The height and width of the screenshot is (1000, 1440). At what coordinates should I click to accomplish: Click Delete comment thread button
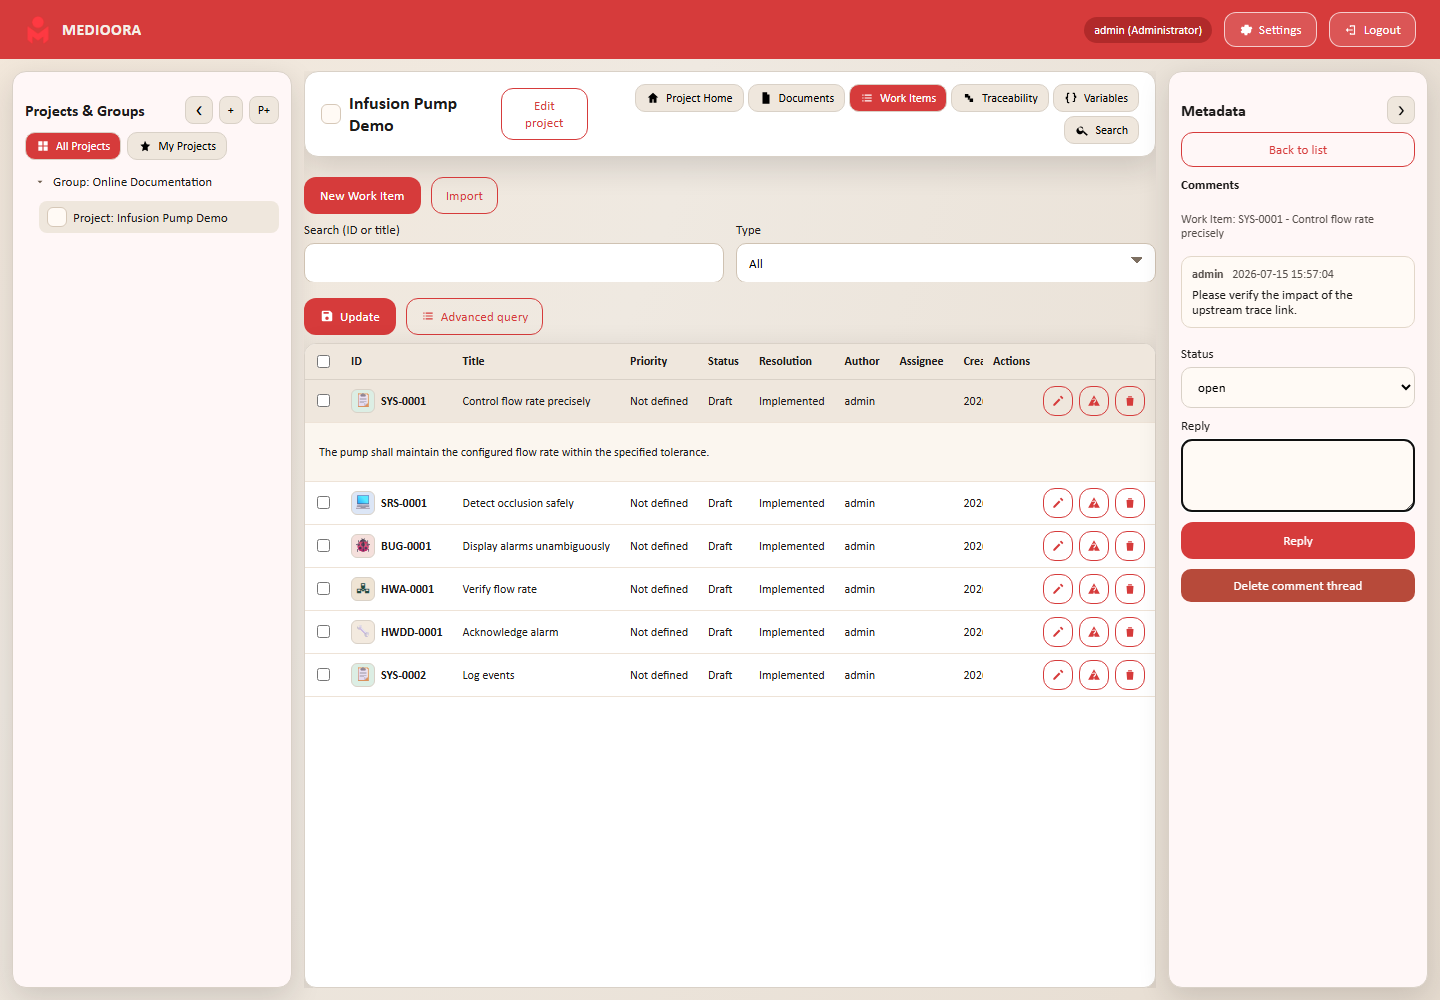pyautogui.click(x=1298, y=586)
